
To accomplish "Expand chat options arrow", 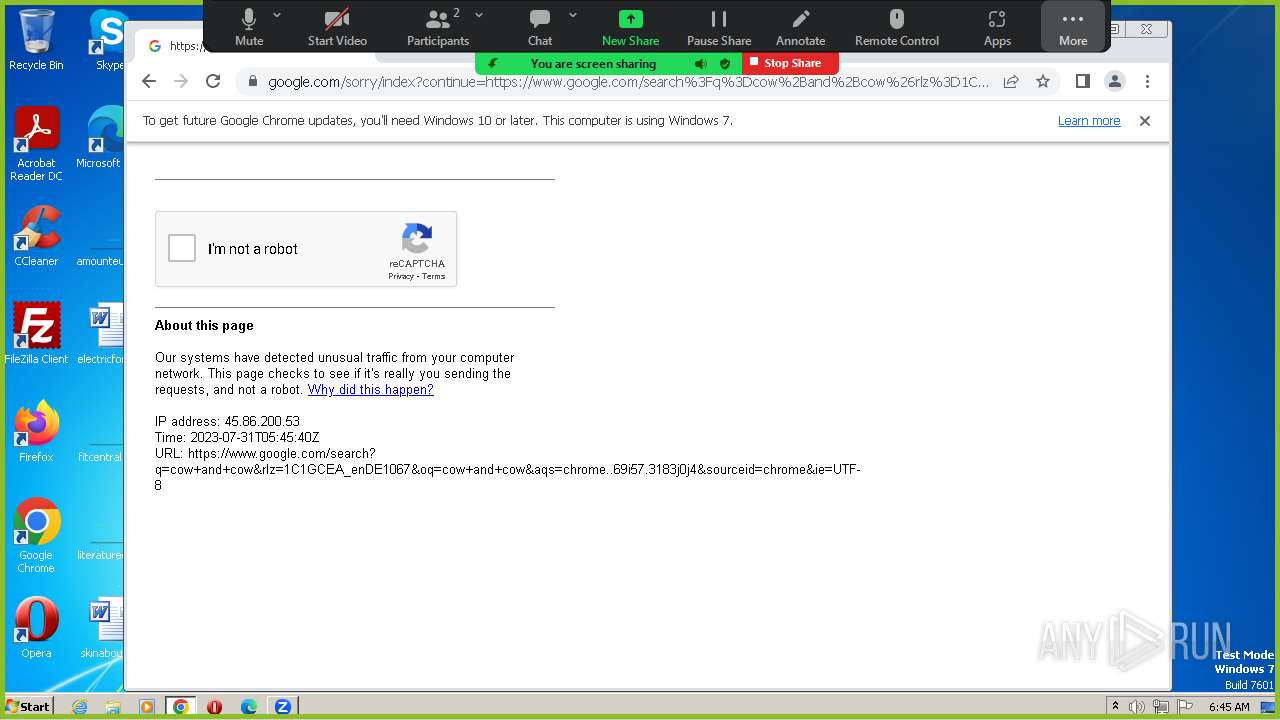I will tap(573, 15).
